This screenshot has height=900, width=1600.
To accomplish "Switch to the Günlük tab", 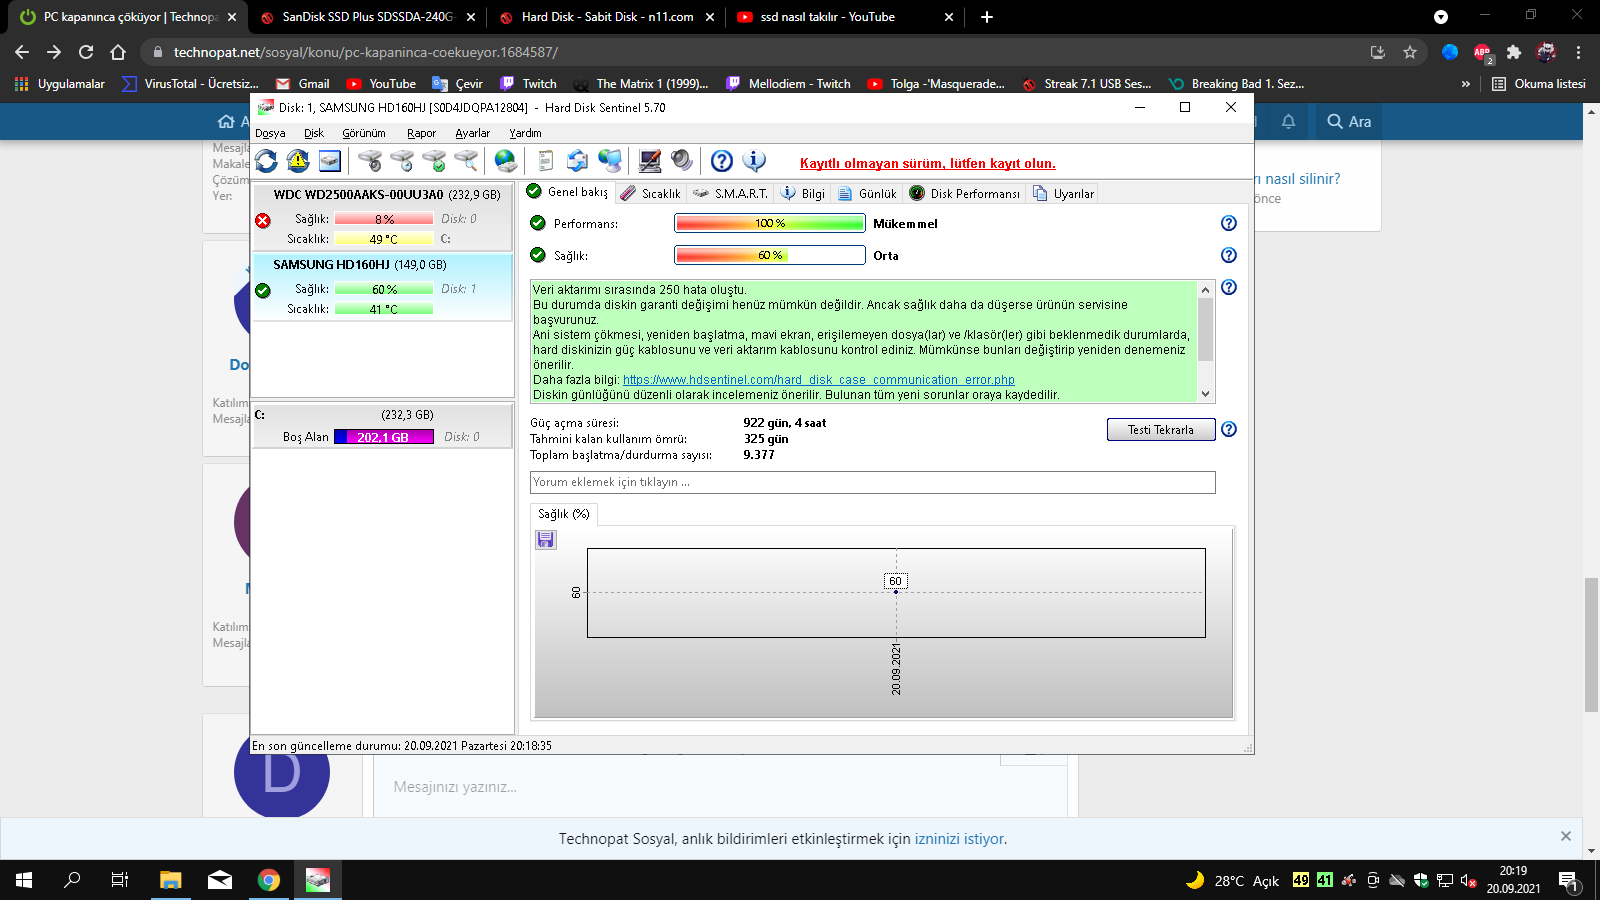I will pos(867,194).
